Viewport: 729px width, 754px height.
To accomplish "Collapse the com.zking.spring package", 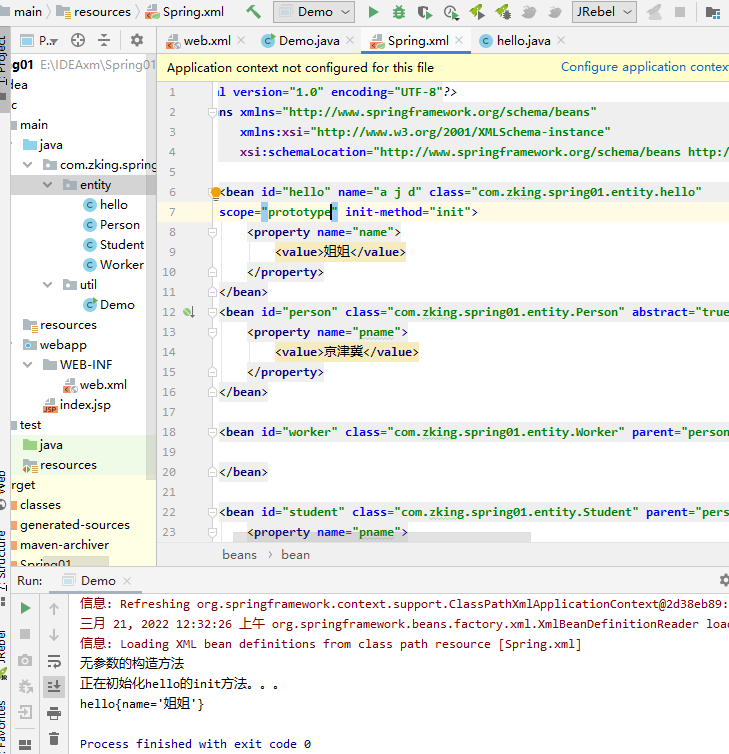I will click(28, 165).
